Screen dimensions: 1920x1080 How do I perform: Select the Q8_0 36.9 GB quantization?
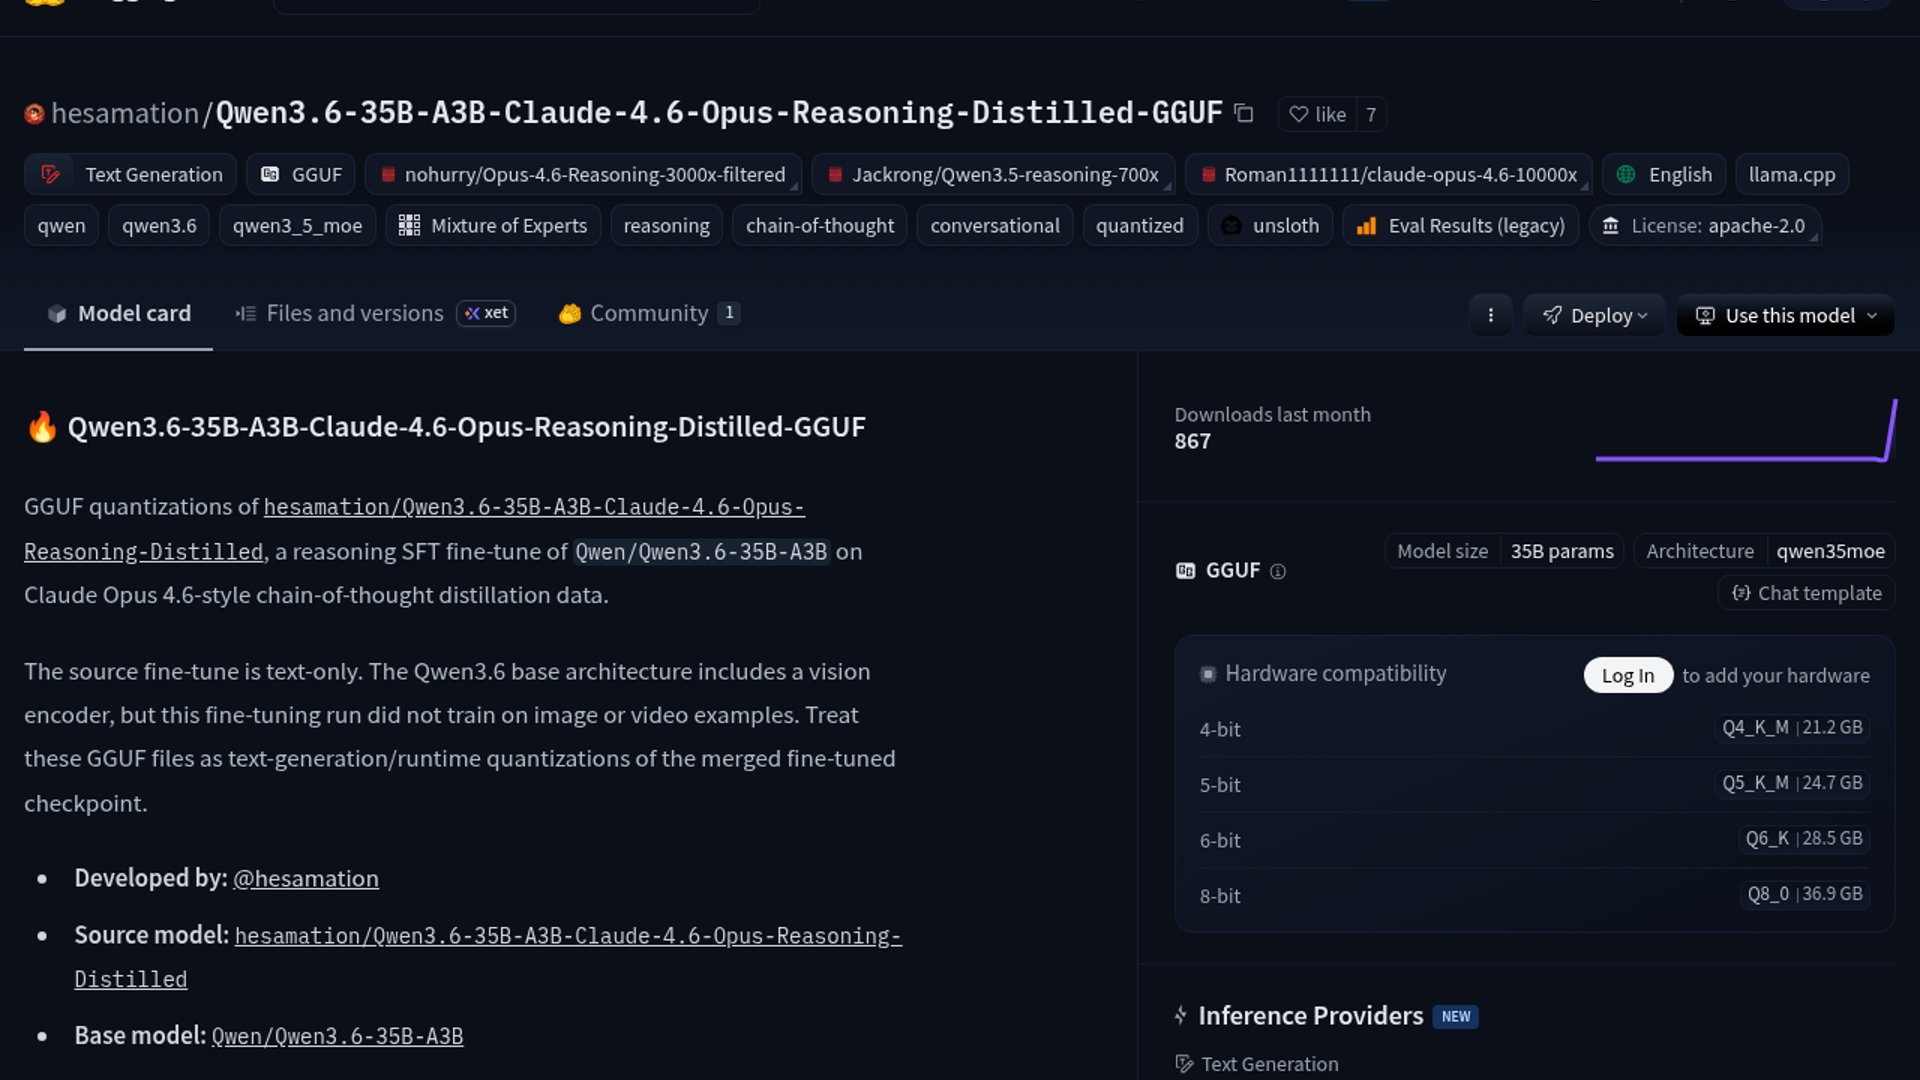1805,894
